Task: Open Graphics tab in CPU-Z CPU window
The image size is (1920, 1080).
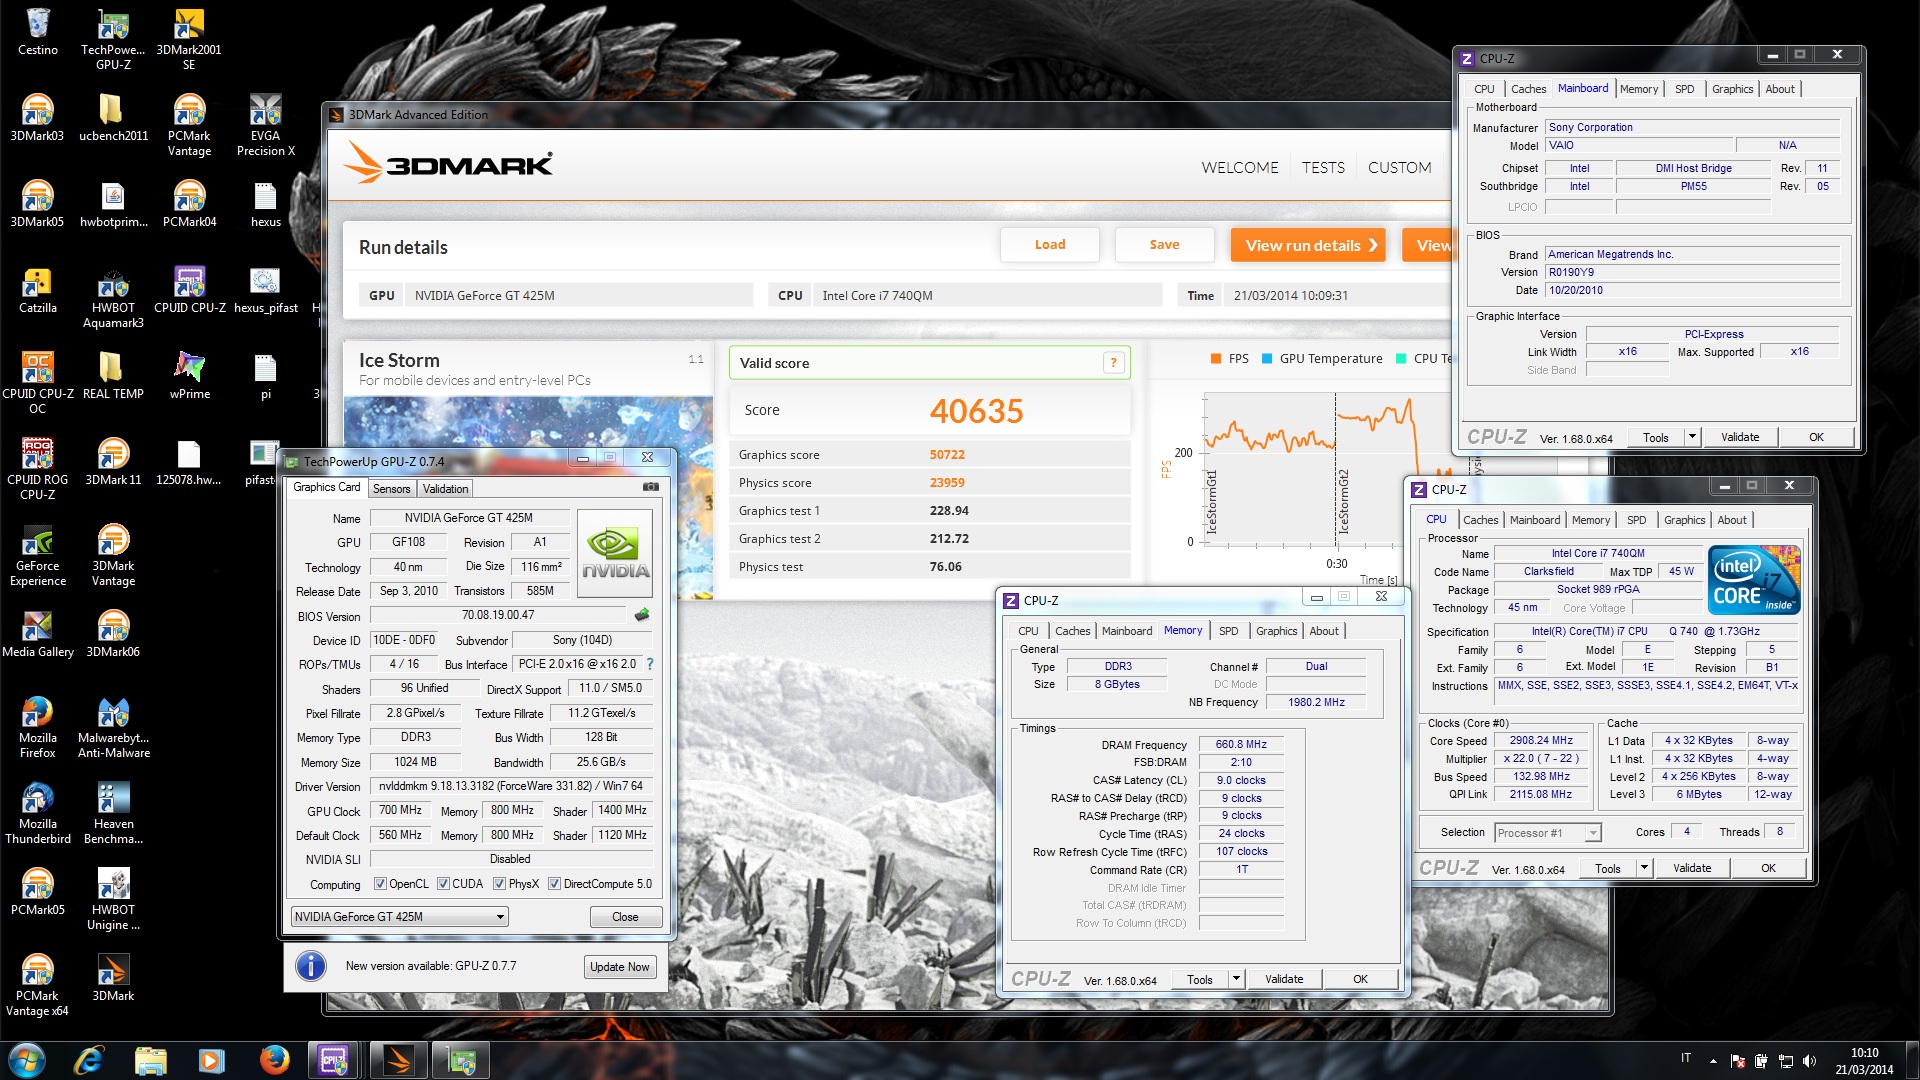Action: coord(1684,520)
